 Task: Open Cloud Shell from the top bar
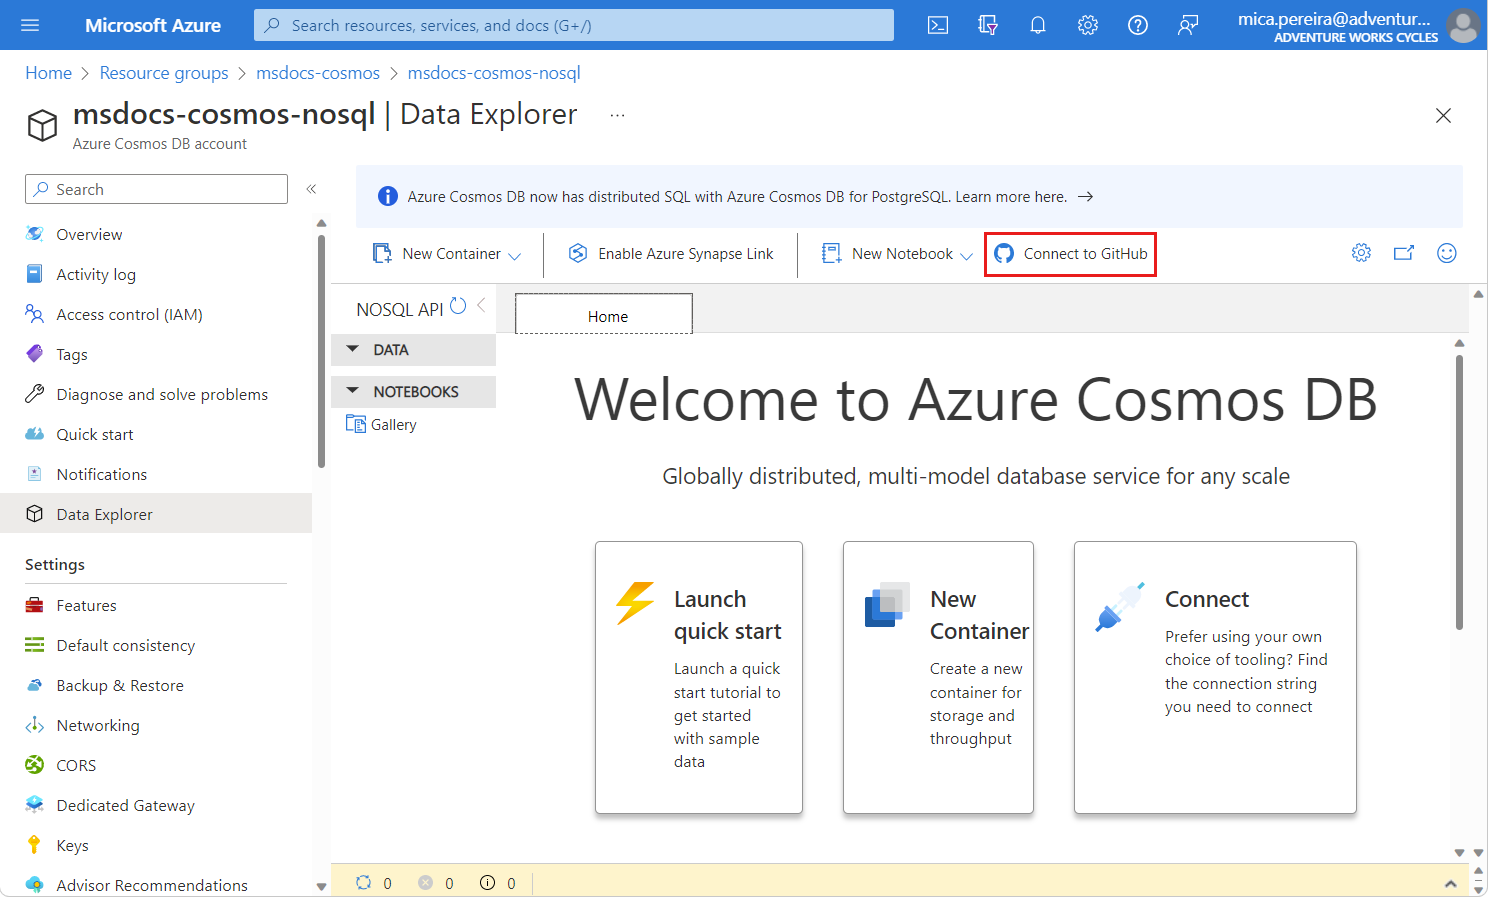click(x=938, y=25)
